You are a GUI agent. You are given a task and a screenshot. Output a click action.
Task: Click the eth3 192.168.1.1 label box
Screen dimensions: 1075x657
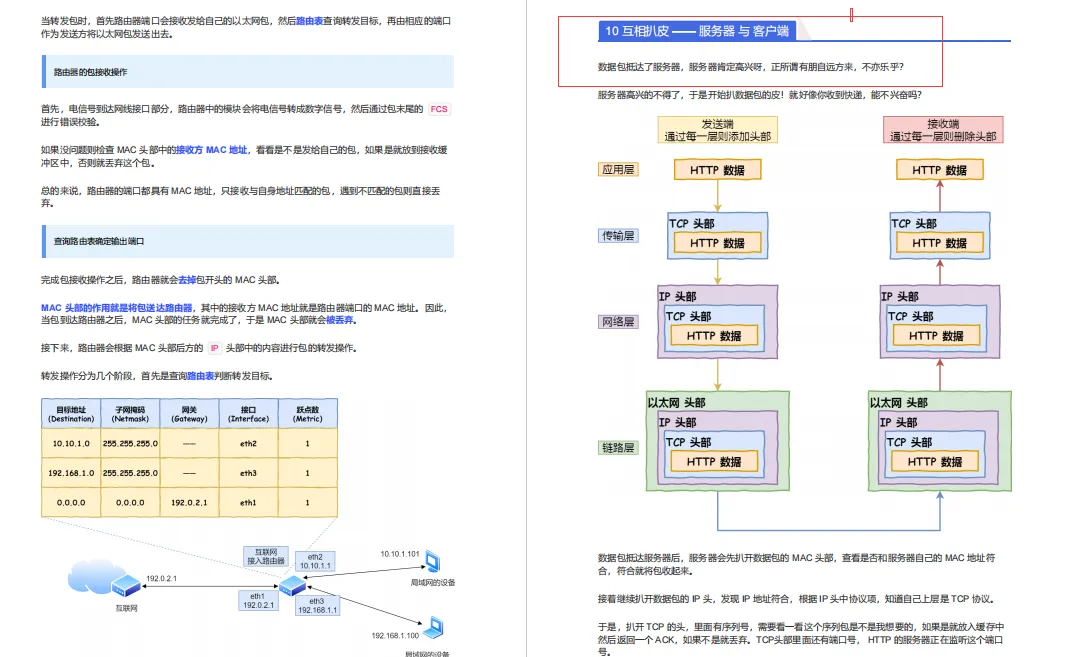point(317,606)
